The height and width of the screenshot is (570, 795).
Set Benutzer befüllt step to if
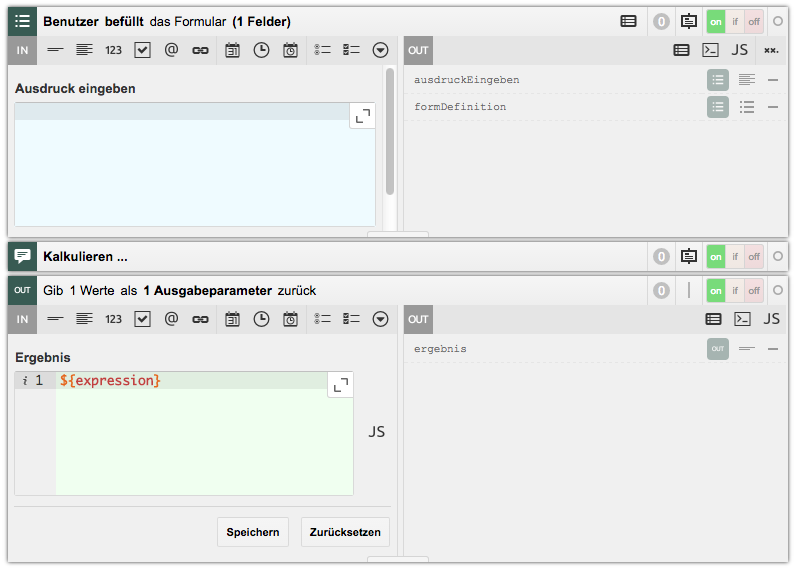(x=735, y=21)
